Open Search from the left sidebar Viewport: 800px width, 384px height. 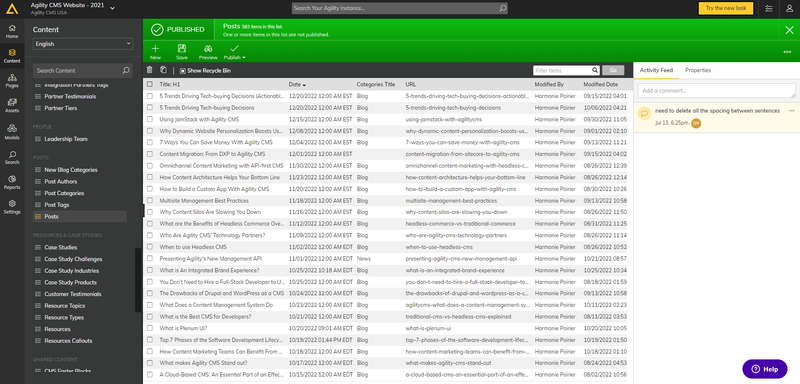click(x=12, y=157)
